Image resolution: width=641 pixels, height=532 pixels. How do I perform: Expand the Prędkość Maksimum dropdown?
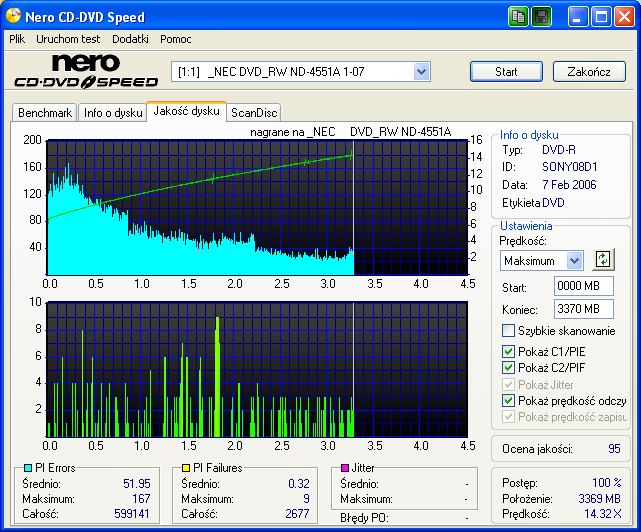click(x=574, y=261)
